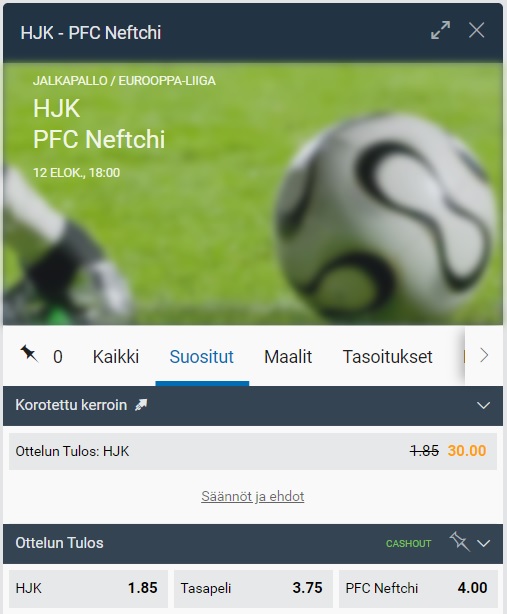Viewport: 507px width, 614px height.
Task: Pin the Ottelun Tulos market
Action: [x=459, y=542]
